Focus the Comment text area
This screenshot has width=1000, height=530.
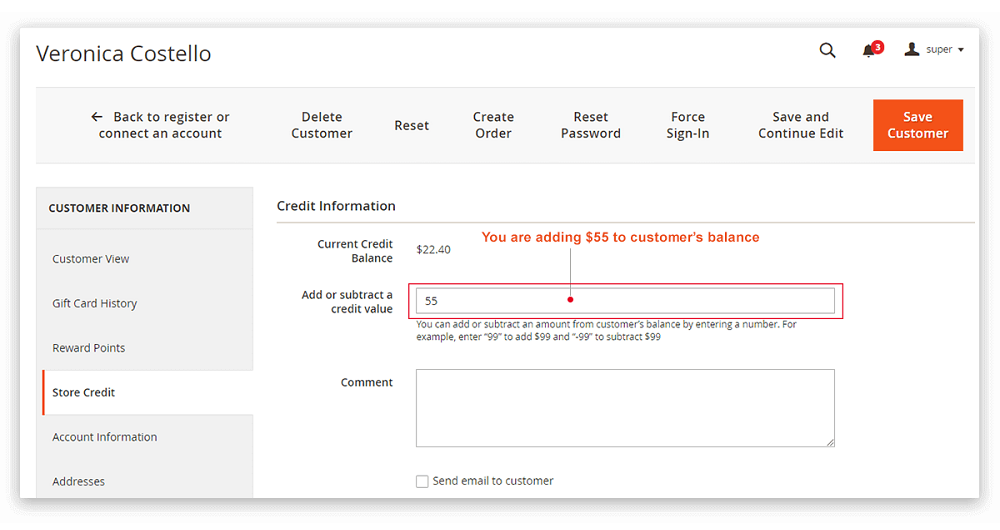[625, 408]
